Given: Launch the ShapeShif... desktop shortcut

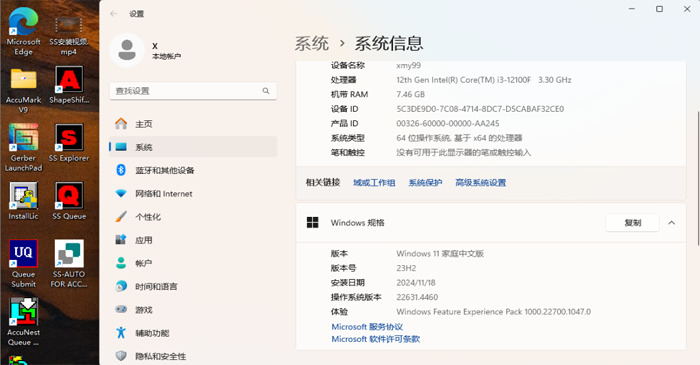Looking at the screenshot, I should coord(69,85).
